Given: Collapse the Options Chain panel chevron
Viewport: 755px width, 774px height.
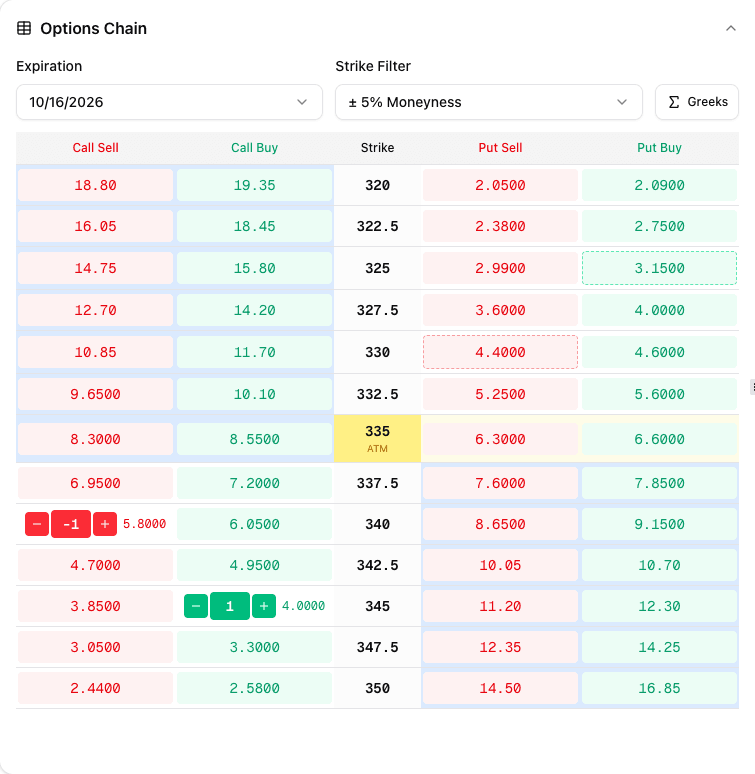Looking at the screenshot, I should [730, 29].
